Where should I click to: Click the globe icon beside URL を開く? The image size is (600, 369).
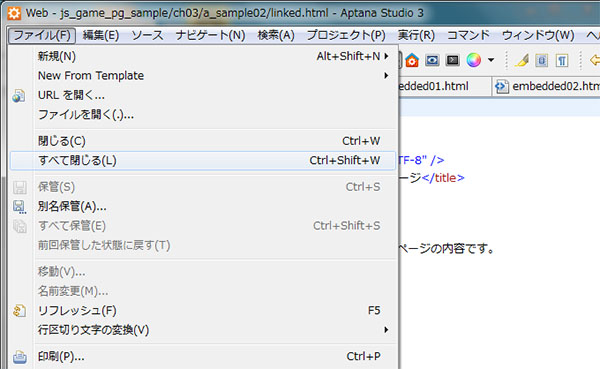point(19,96)
